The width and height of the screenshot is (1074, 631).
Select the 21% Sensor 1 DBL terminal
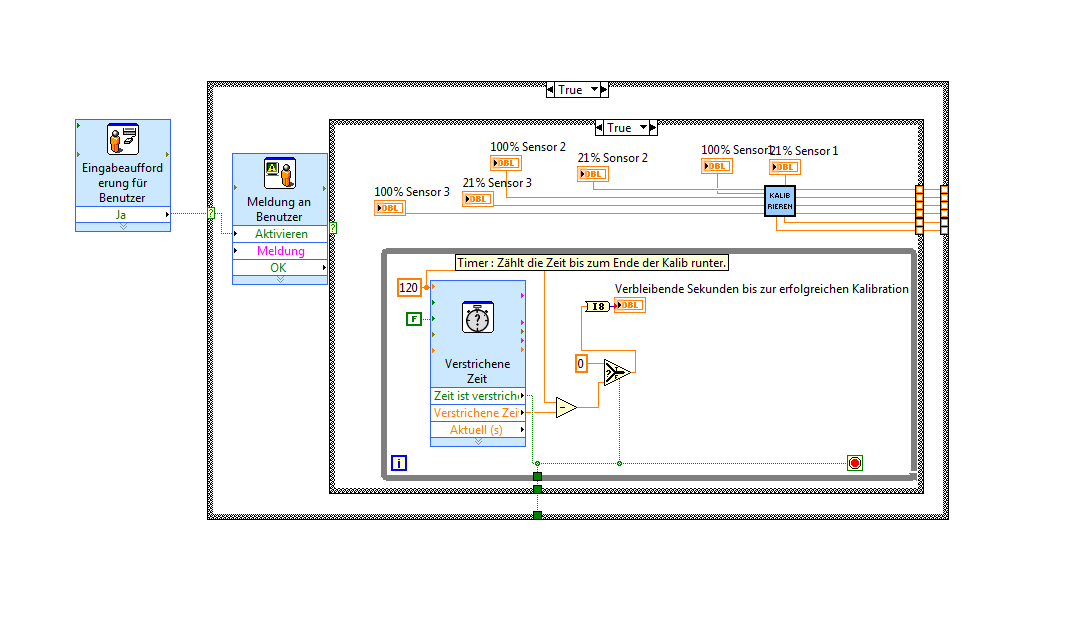pyautogui.click(x=784, y=167)
